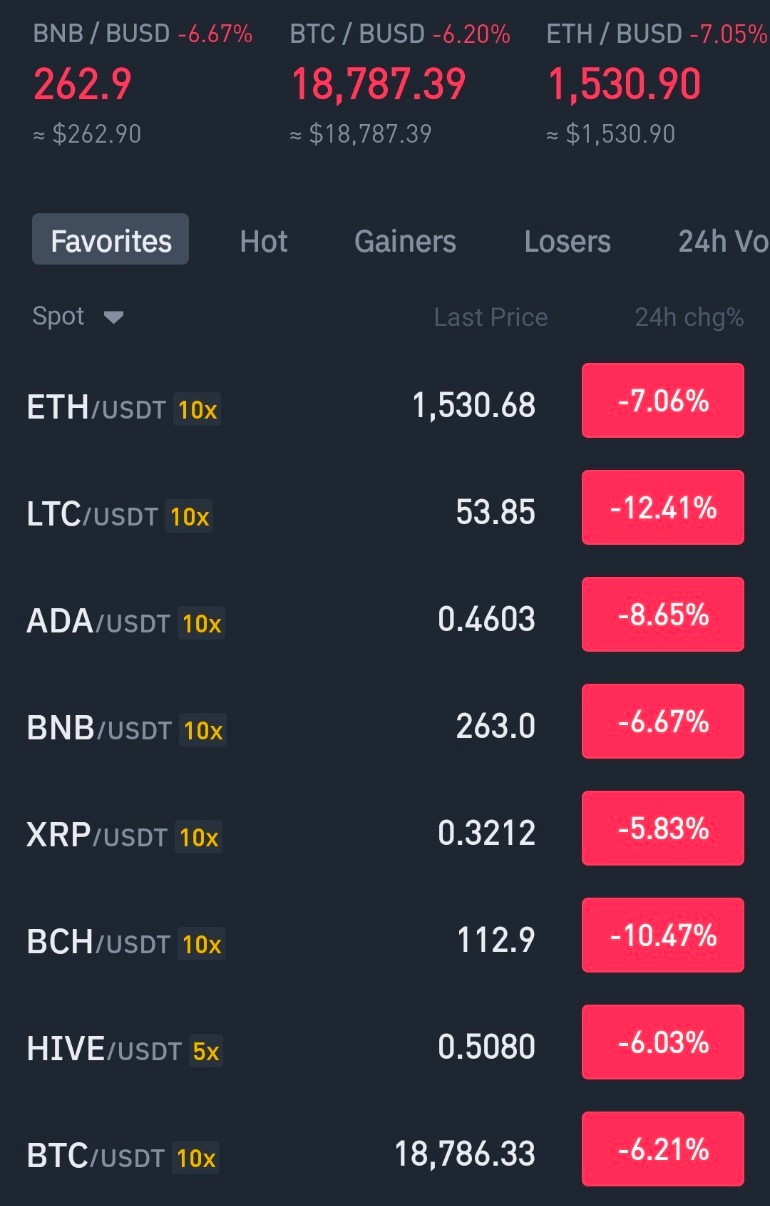This screenshot has height=1206, width=770.
Task: Open the BNB / BUSD ticker card
Action: 143,84
